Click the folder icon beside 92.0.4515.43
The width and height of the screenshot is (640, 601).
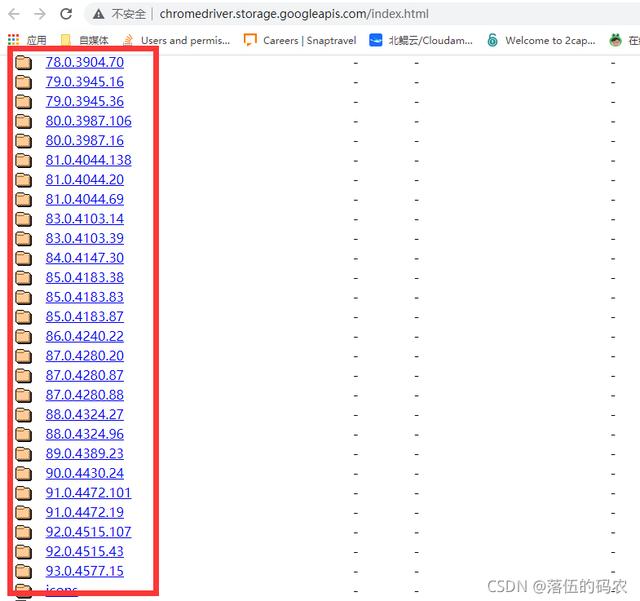[24, 552]
